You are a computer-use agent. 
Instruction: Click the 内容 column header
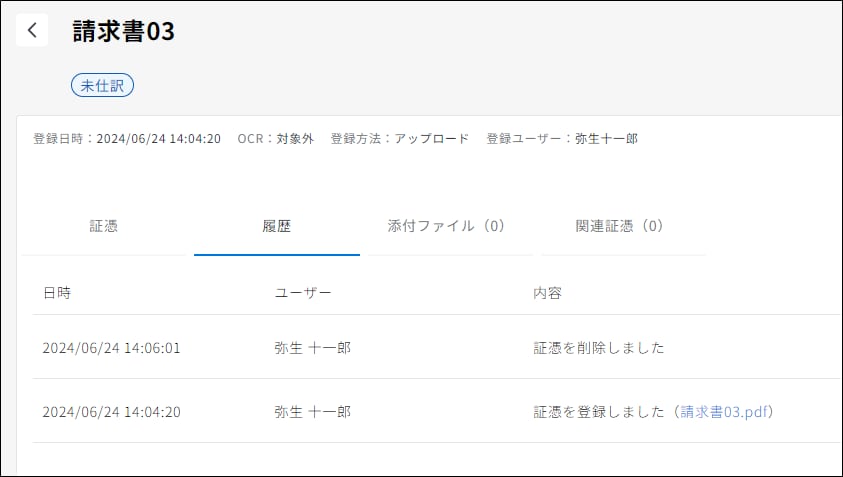click(x=547, y=293)
